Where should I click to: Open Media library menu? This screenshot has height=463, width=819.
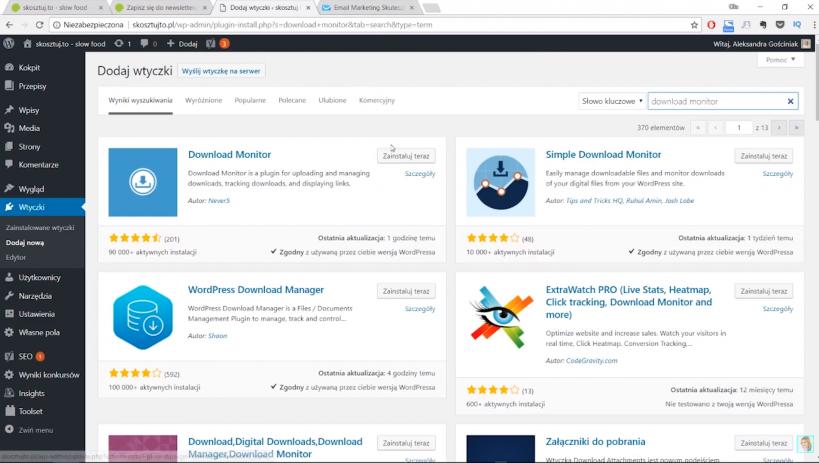tap(29, 128)
